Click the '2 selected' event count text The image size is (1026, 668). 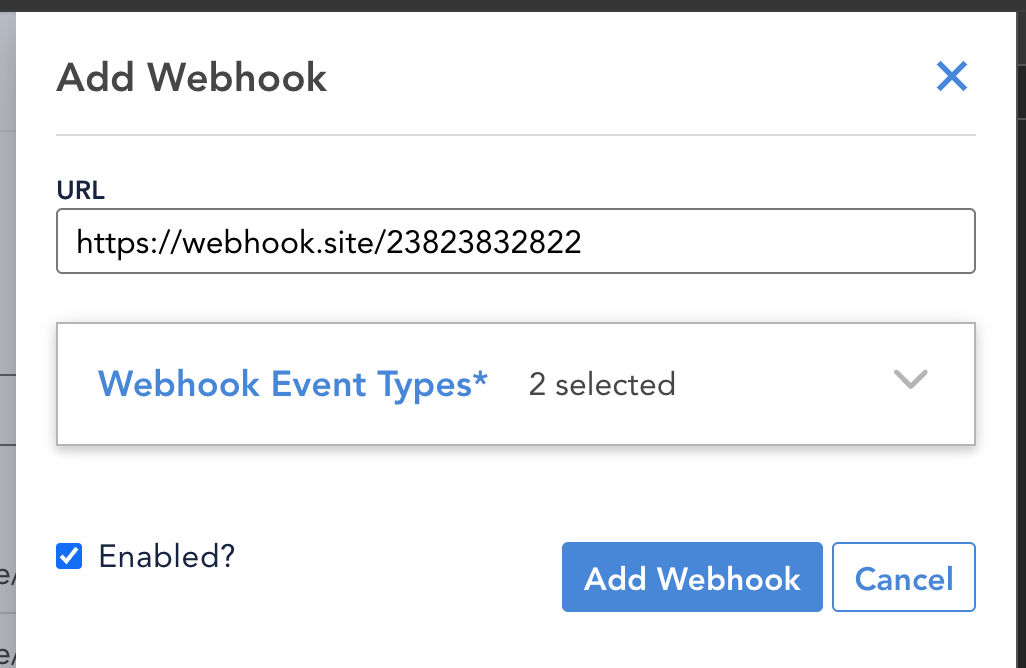(601, 384)
